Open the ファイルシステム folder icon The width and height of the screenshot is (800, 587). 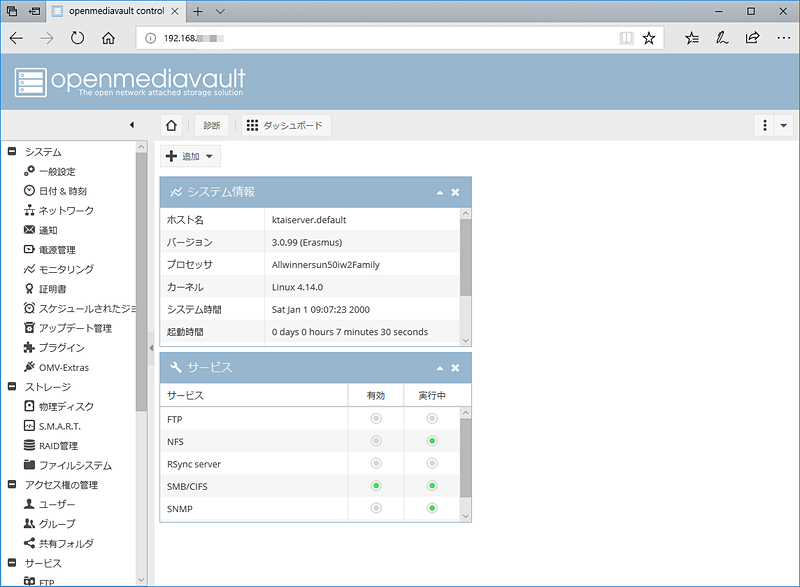click(31, 465)
